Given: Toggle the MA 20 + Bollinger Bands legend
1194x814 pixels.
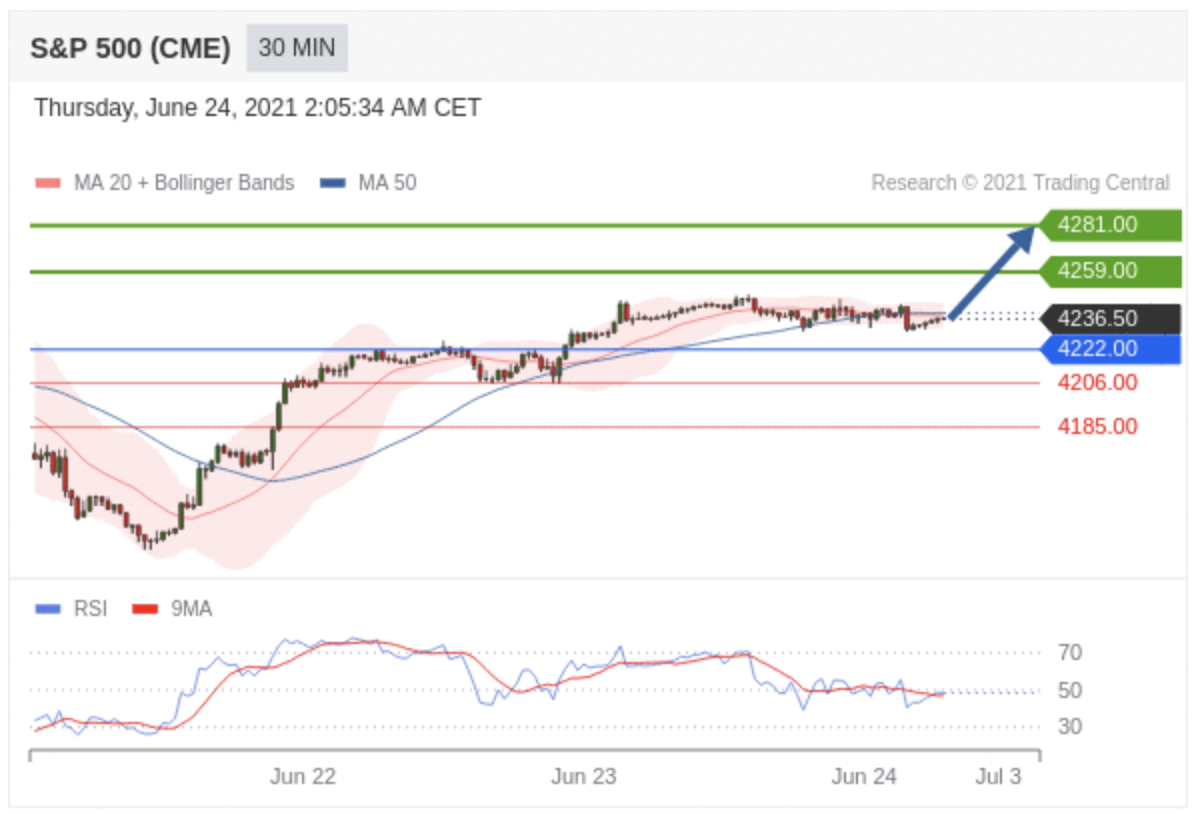Looking at the screenshot, I should [x=183, y=183].
